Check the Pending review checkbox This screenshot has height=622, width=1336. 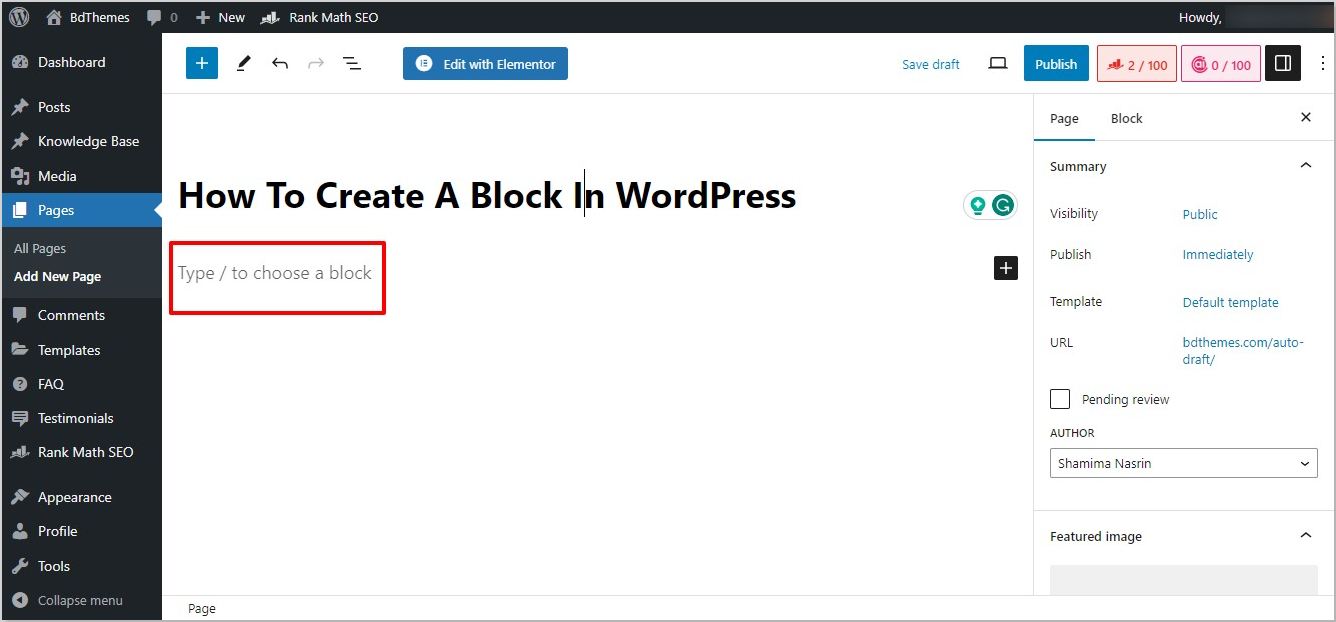tap(1060, 399)
